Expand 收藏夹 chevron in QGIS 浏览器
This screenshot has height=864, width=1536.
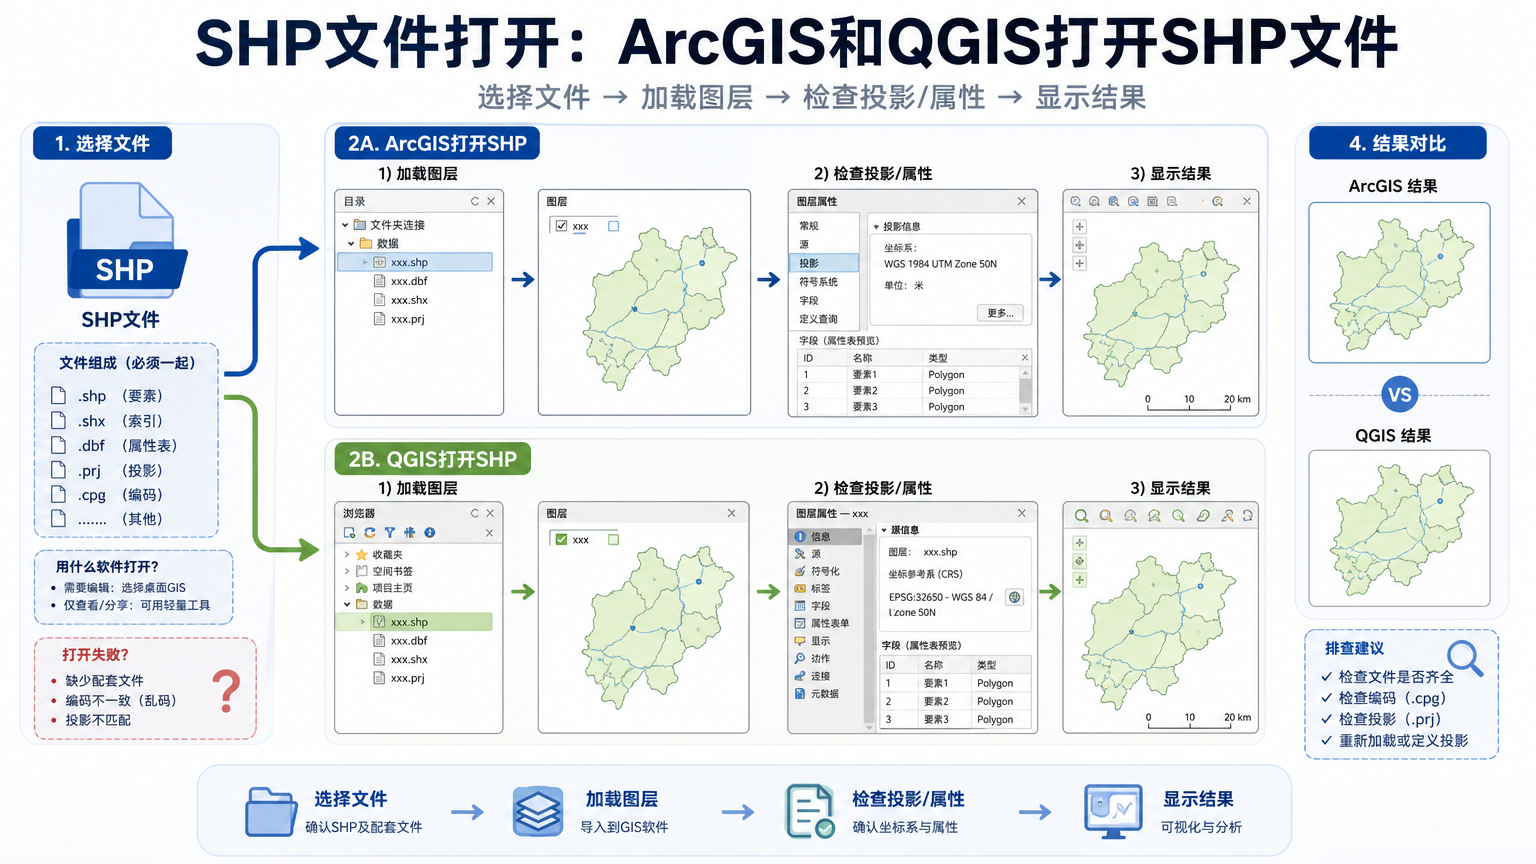click(347, 555)
